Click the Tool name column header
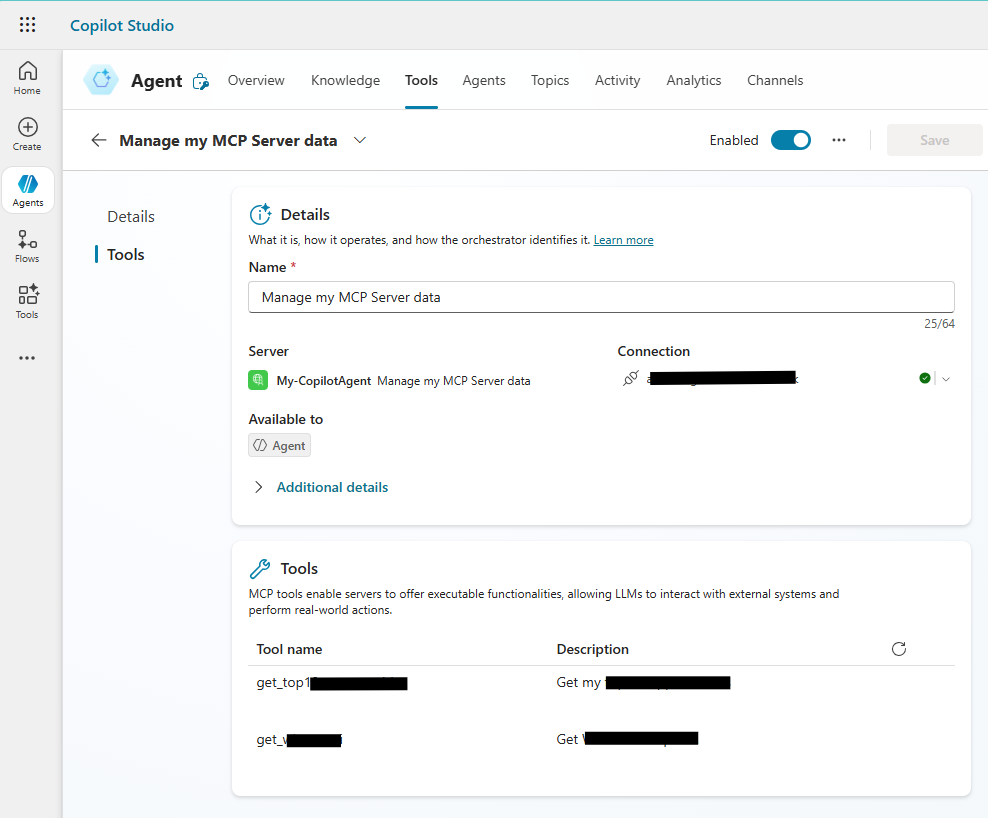Image resolution: width=988 pixels, height=818 pixels. coord(289,649)
